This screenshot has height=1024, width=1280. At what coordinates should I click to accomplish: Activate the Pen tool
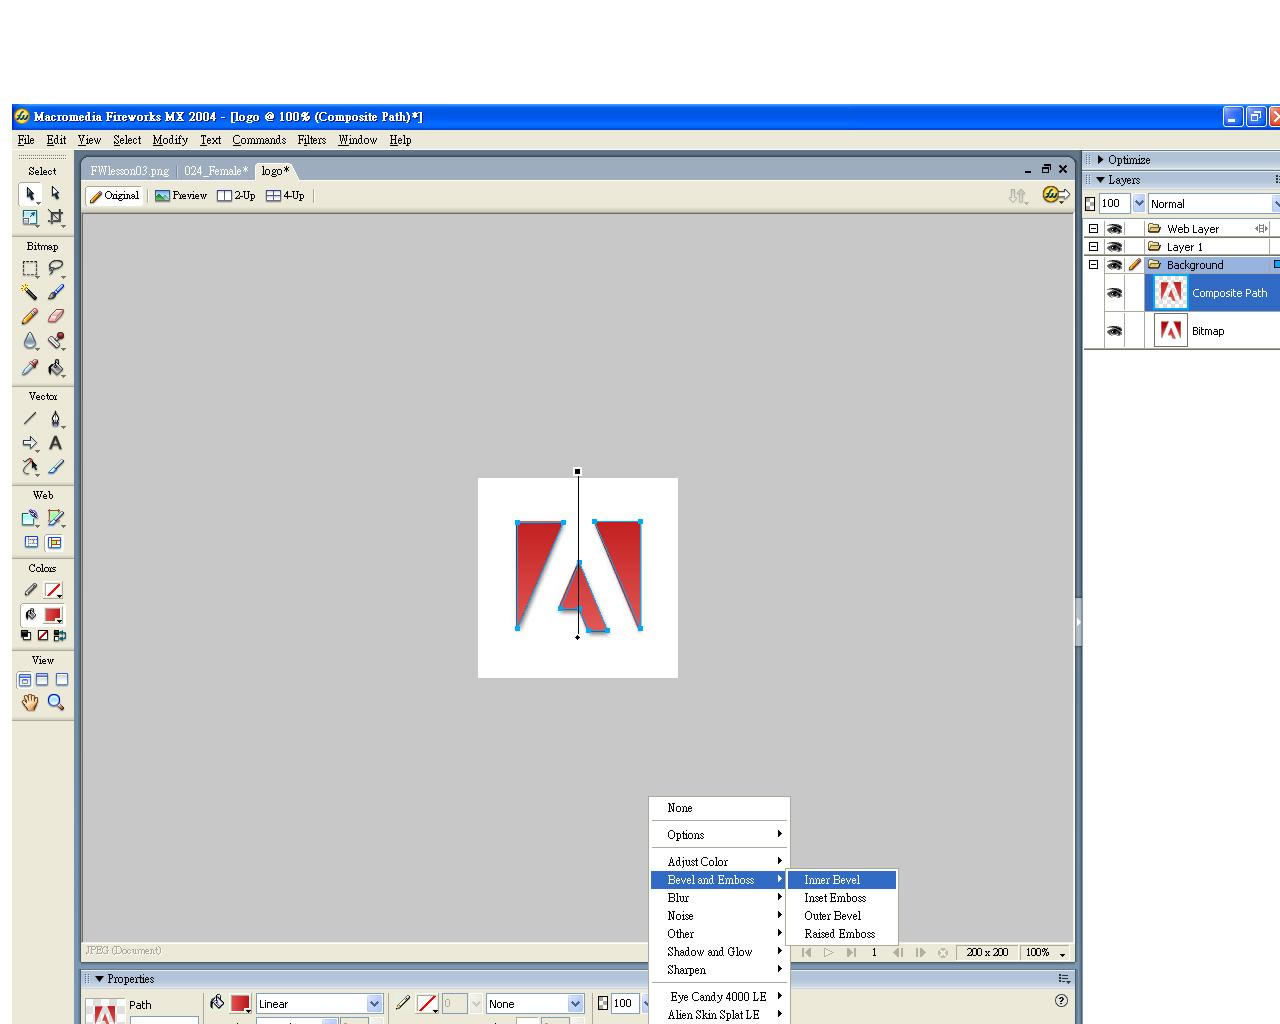pos(55,418)
